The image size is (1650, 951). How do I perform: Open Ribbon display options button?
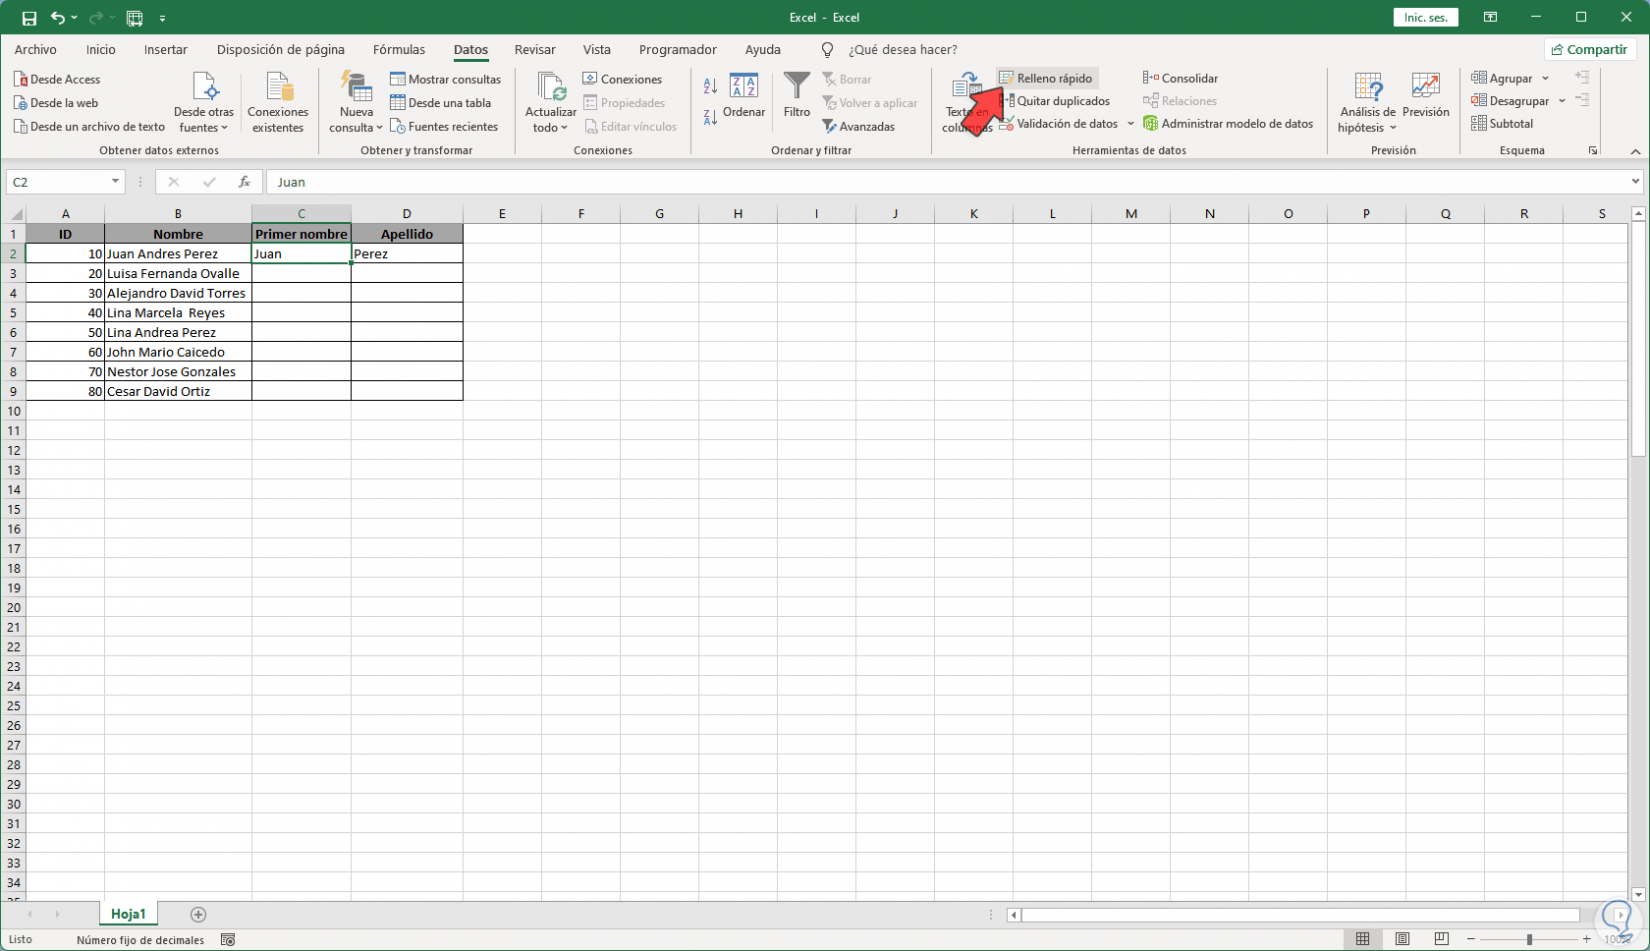pyautogui.click(x=1490, y=18)
